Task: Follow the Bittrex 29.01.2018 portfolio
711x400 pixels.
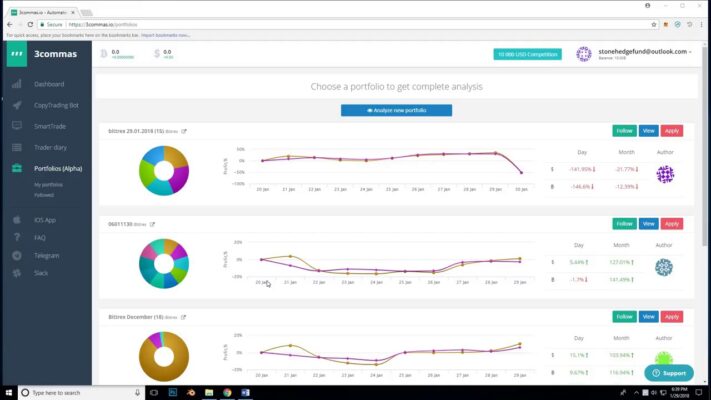Action: [x=624, y=131]
